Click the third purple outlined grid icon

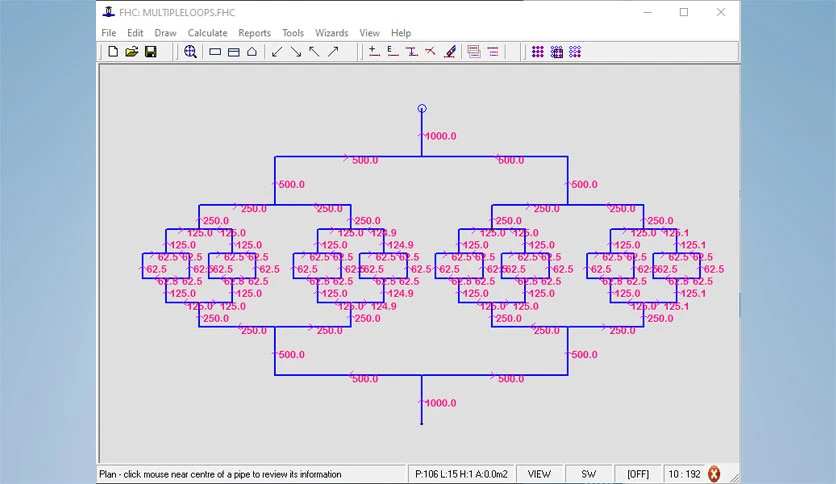click(x=575, y=52)
